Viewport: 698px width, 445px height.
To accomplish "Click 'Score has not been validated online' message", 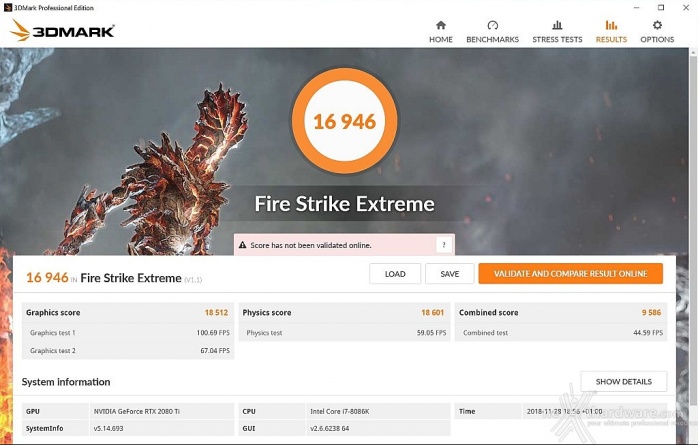I will 310,245.
